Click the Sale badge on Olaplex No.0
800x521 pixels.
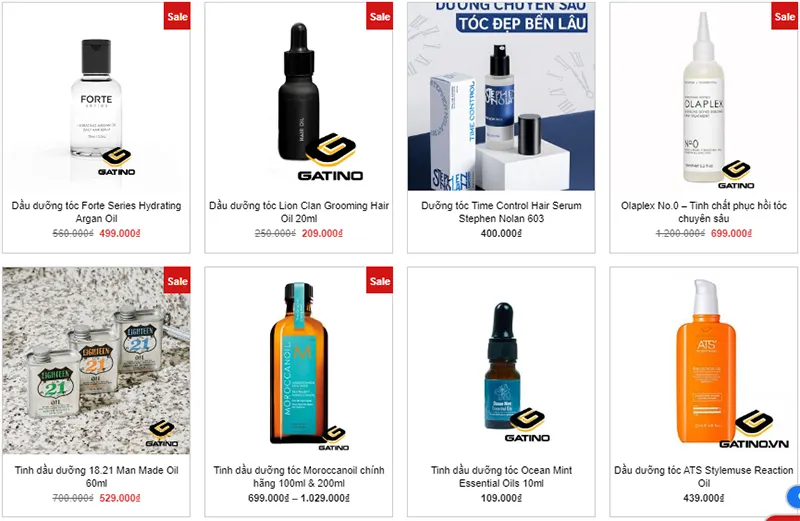[x=784, y=16]
